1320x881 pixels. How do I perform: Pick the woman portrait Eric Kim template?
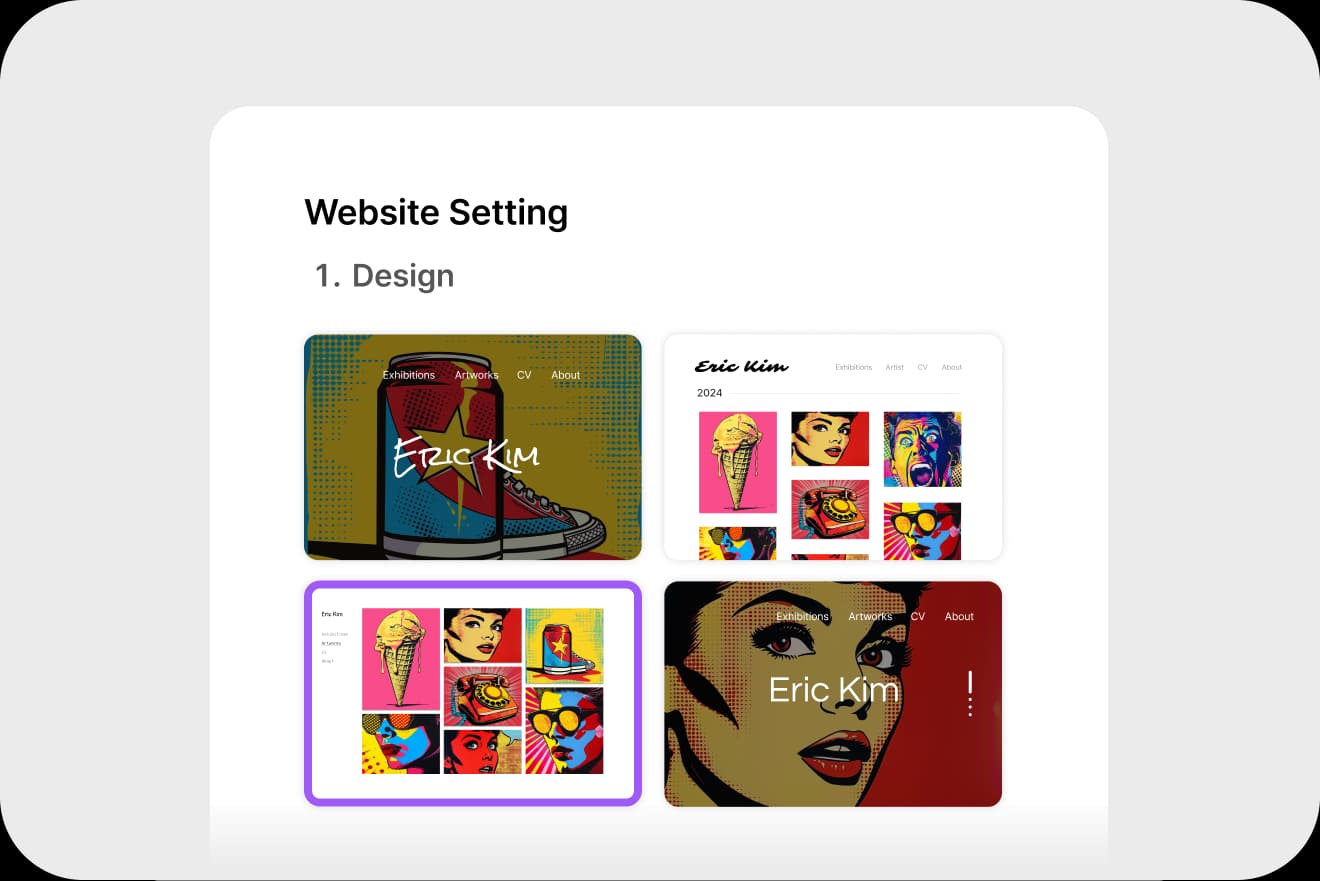tap(833, 693)
